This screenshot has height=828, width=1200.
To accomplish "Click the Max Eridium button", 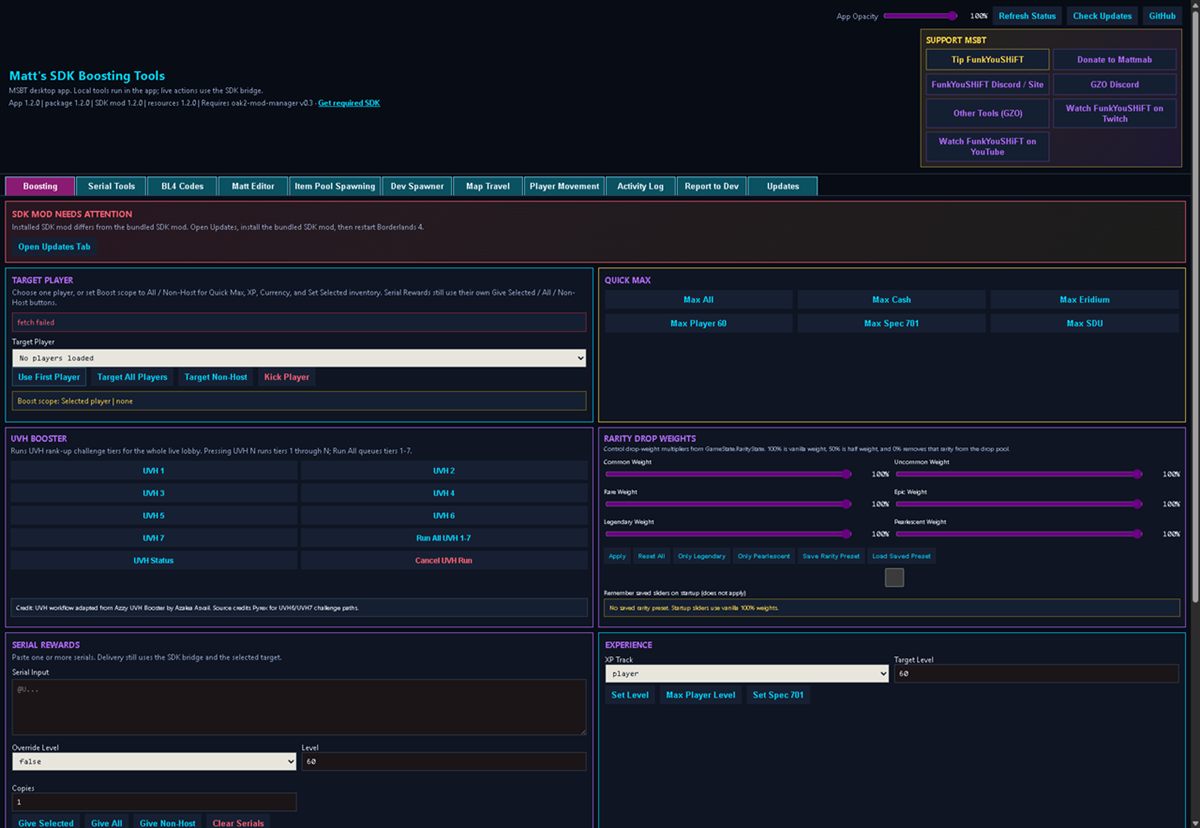I will 1084,300.
